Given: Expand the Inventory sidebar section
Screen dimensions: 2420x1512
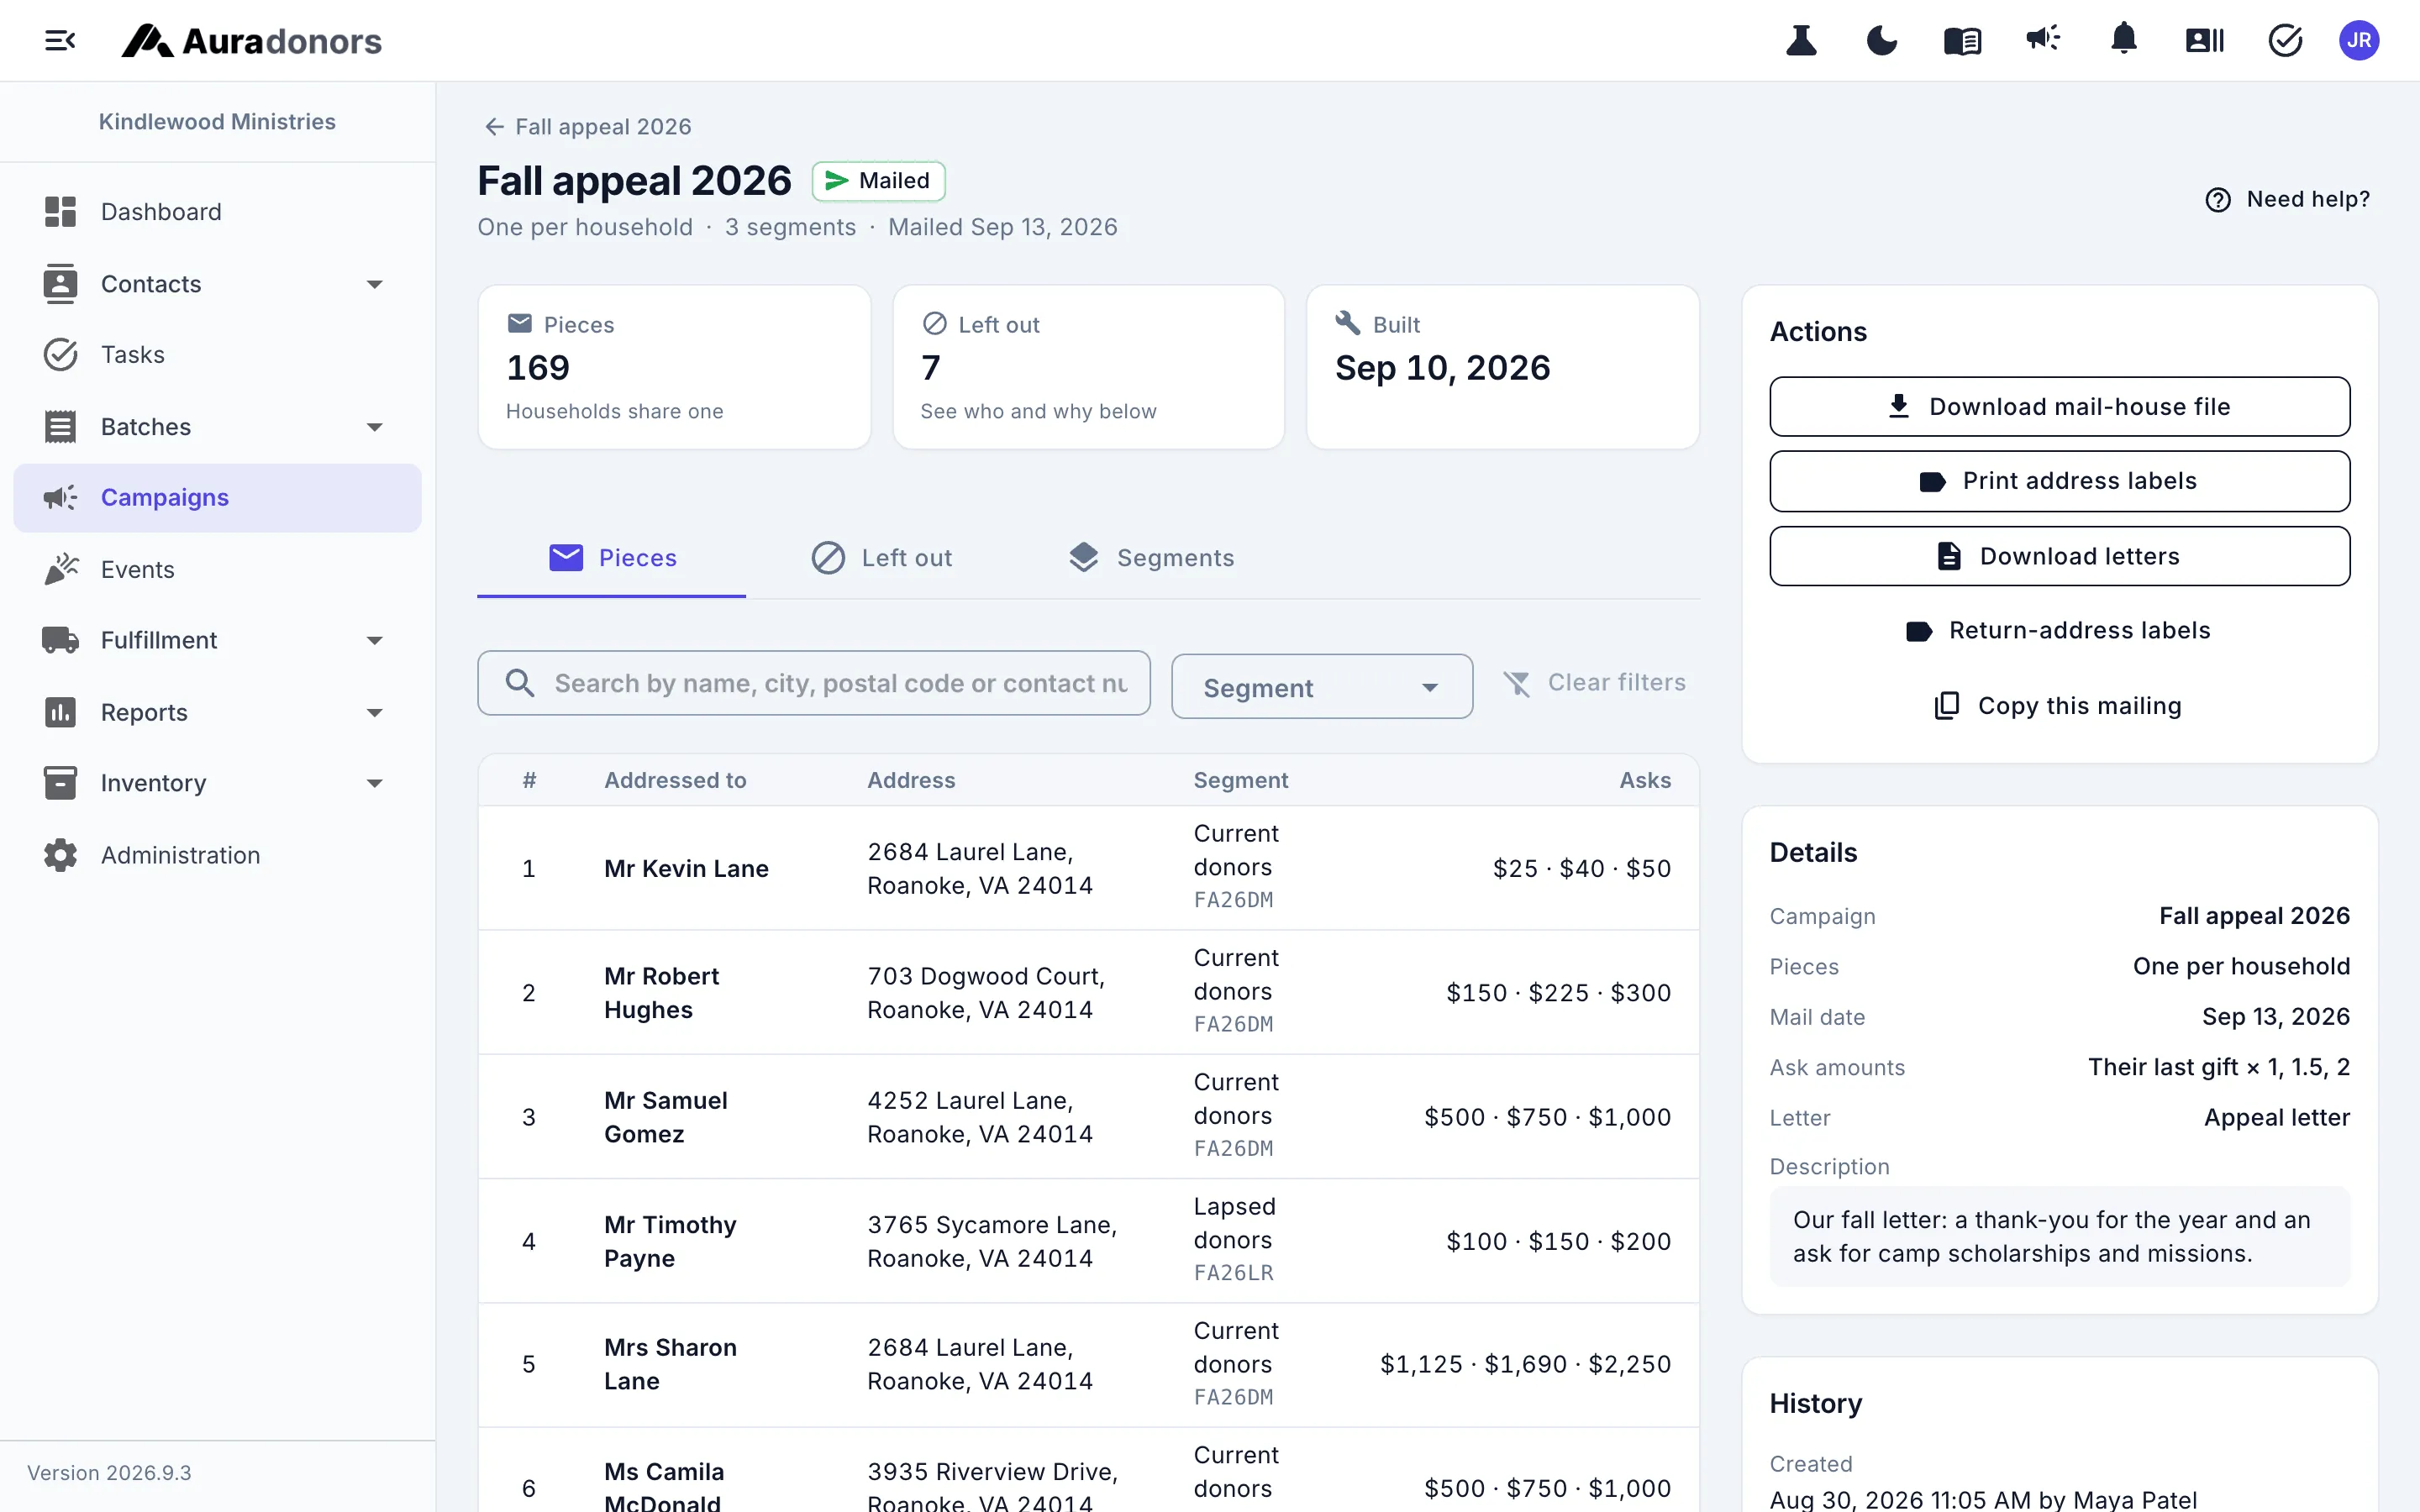Looking at the screenshot, I should [217, 783].
